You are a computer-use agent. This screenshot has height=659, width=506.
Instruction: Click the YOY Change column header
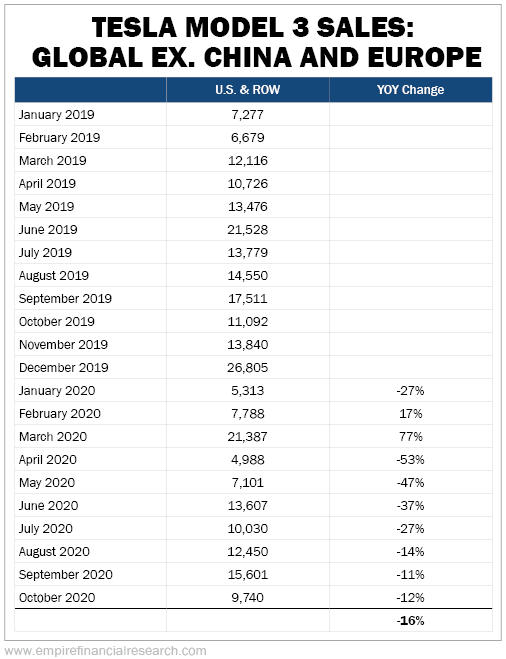click(411, 90)
